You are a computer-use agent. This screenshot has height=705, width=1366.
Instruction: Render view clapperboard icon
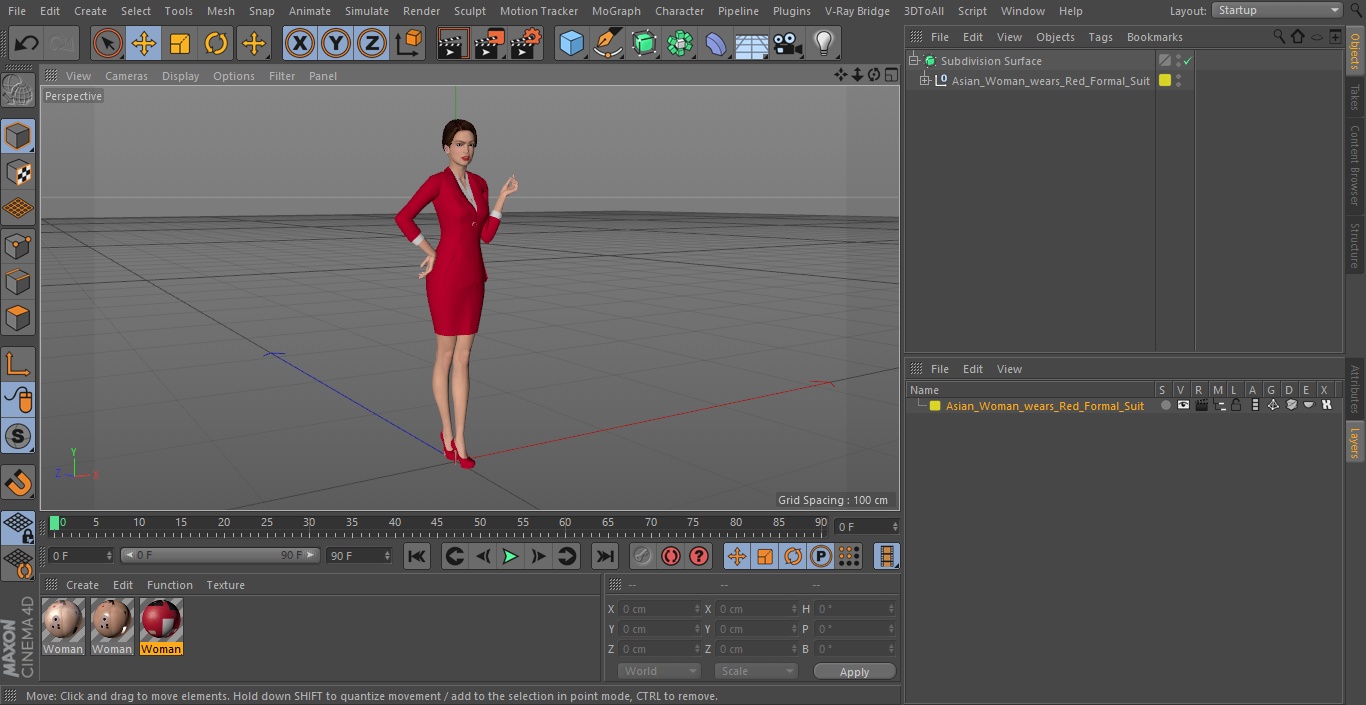pos(453,44)
